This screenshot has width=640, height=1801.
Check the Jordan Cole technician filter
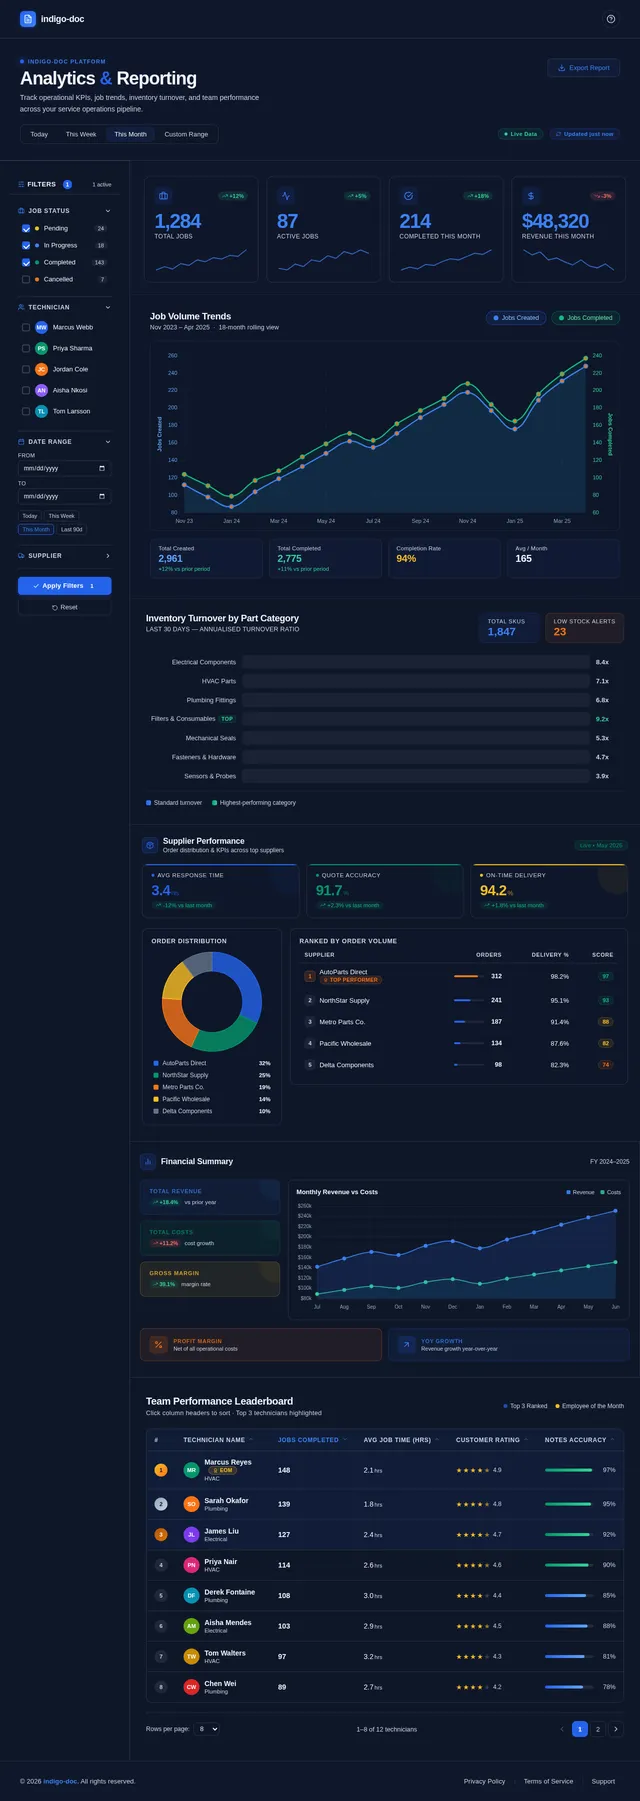coord(26,369)
